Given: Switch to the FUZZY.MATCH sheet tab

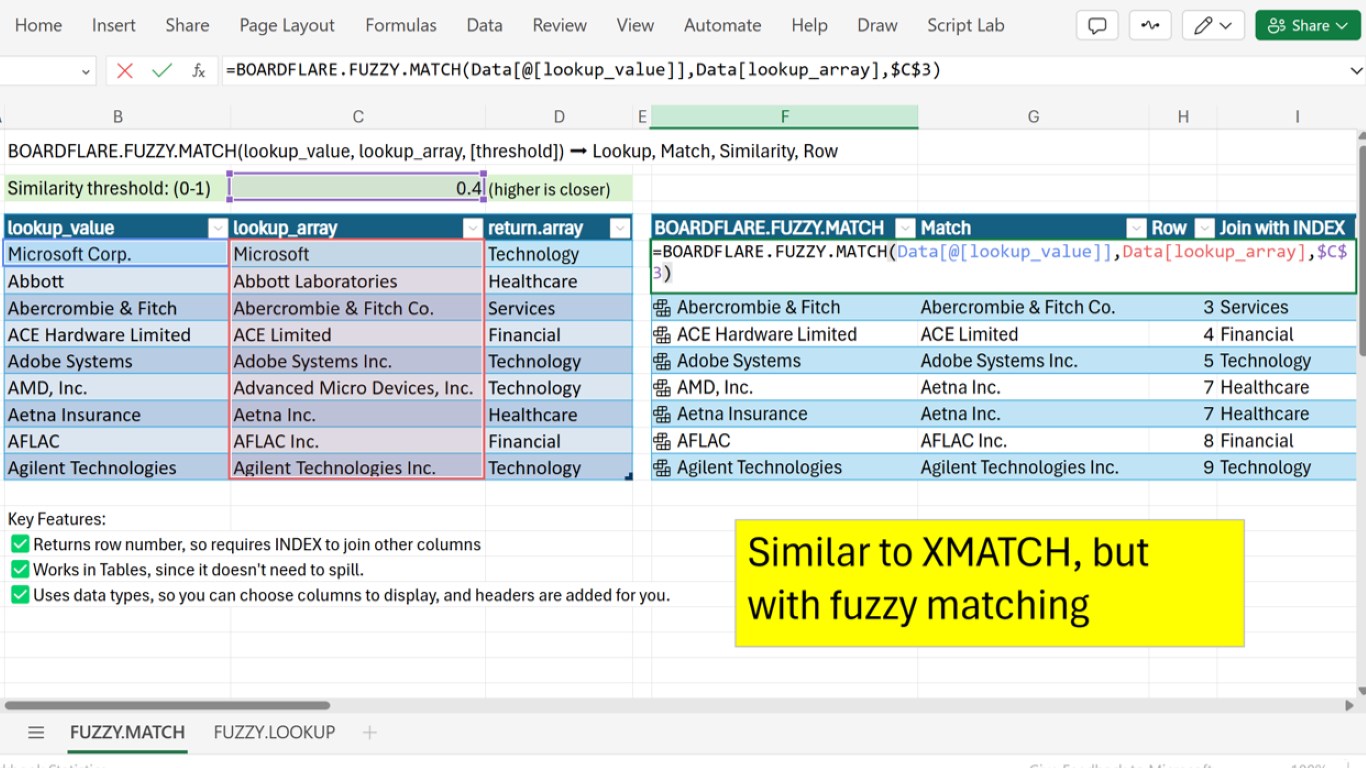Looking at the screenshot, I should [x=127, y=733].
